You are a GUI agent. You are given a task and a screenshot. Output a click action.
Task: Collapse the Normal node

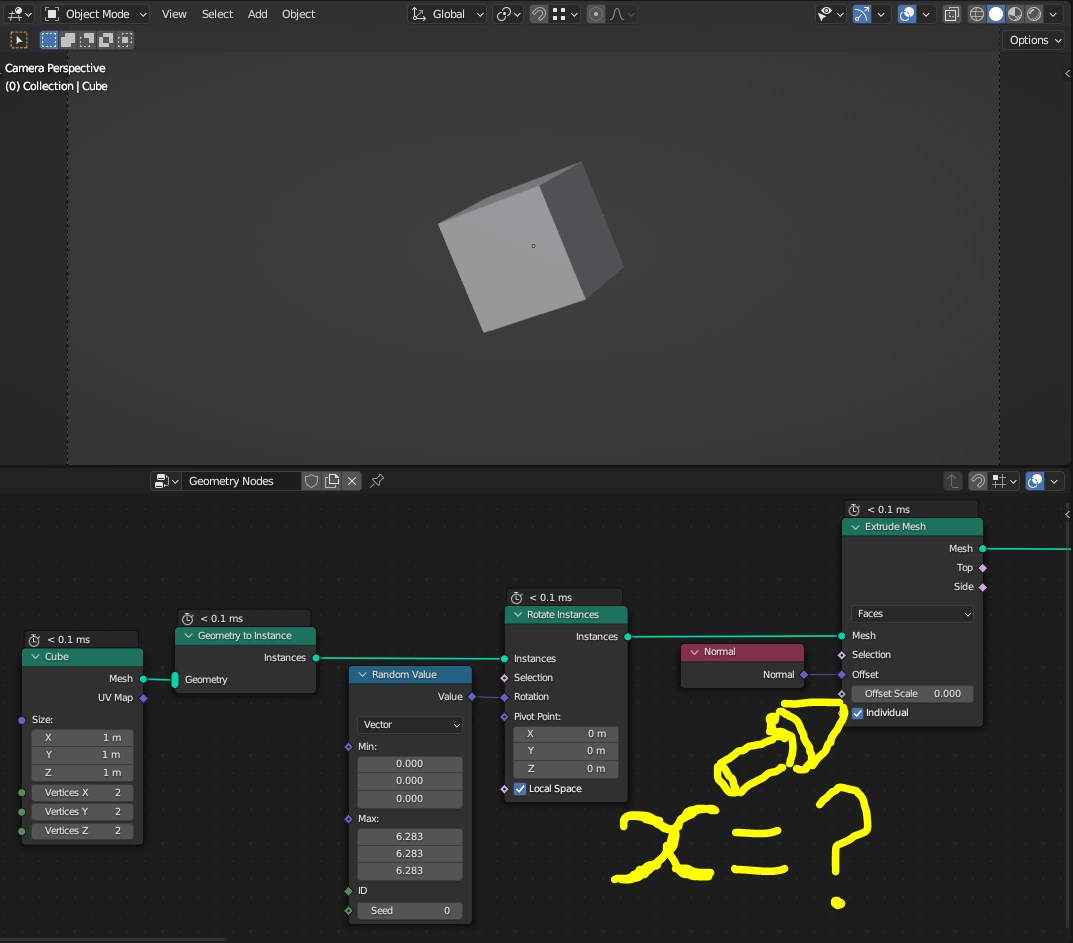[x=695, y=652]
